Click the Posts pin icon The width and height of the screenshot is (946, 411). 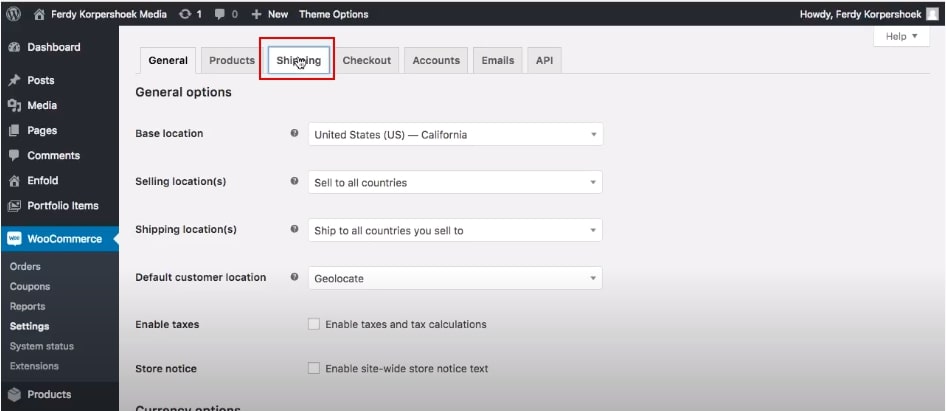[14, 80]
